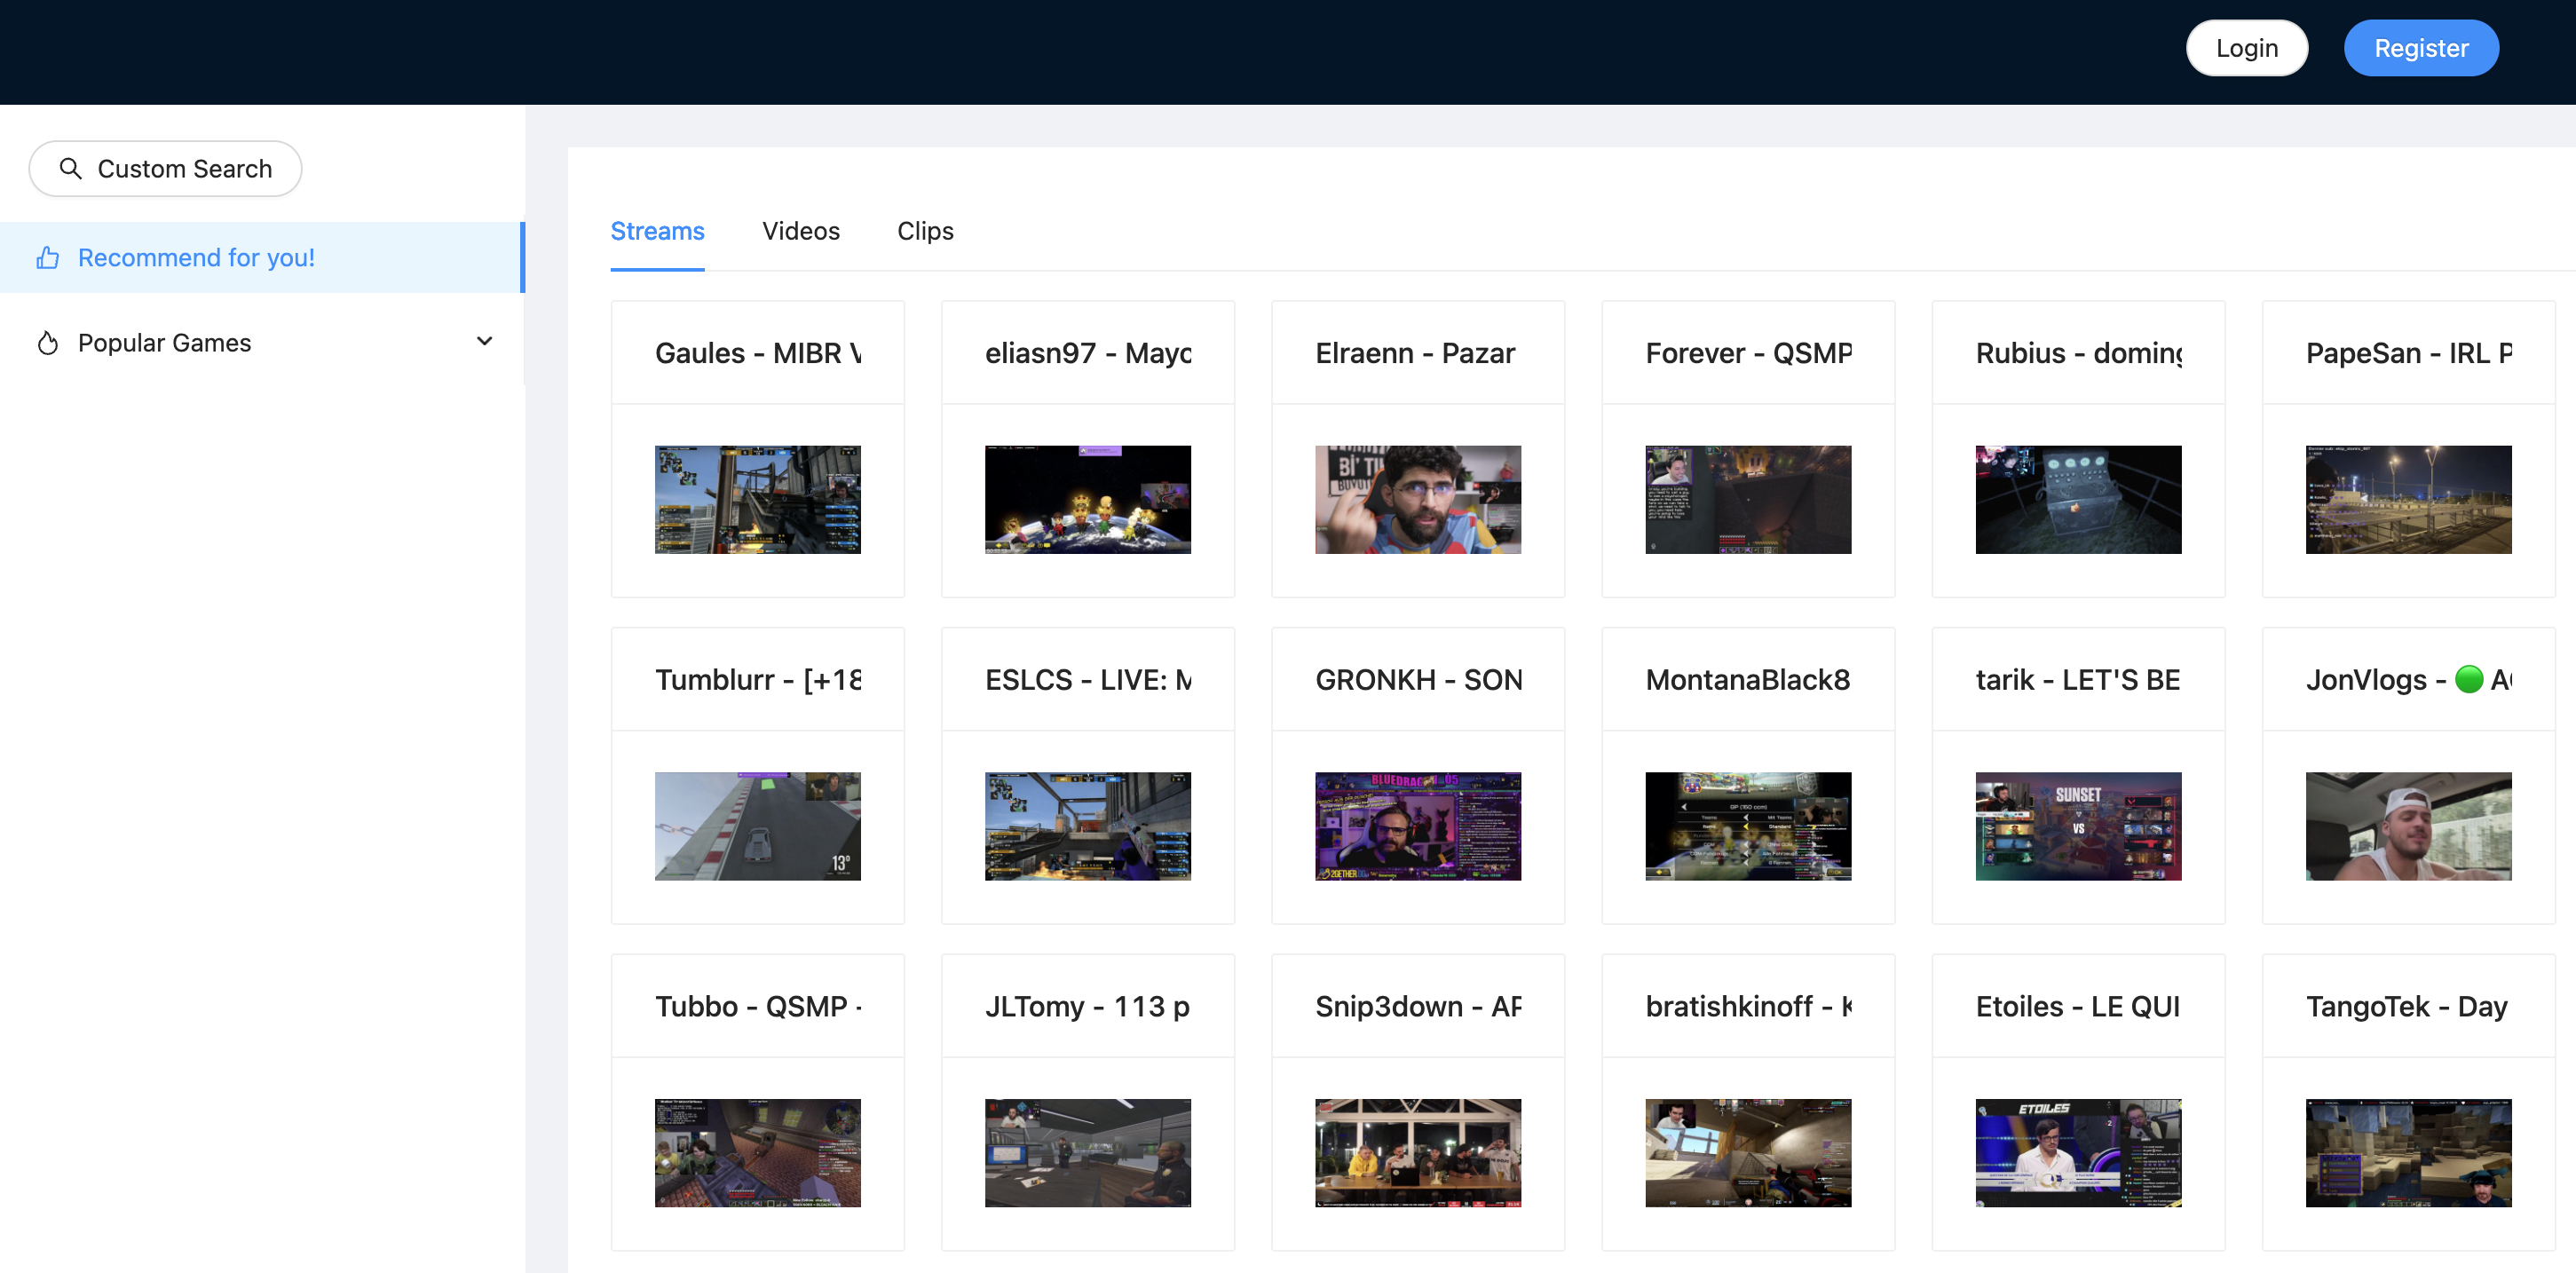Click the Tubbo QSMP stream thumbnail

pos(757,1153)
